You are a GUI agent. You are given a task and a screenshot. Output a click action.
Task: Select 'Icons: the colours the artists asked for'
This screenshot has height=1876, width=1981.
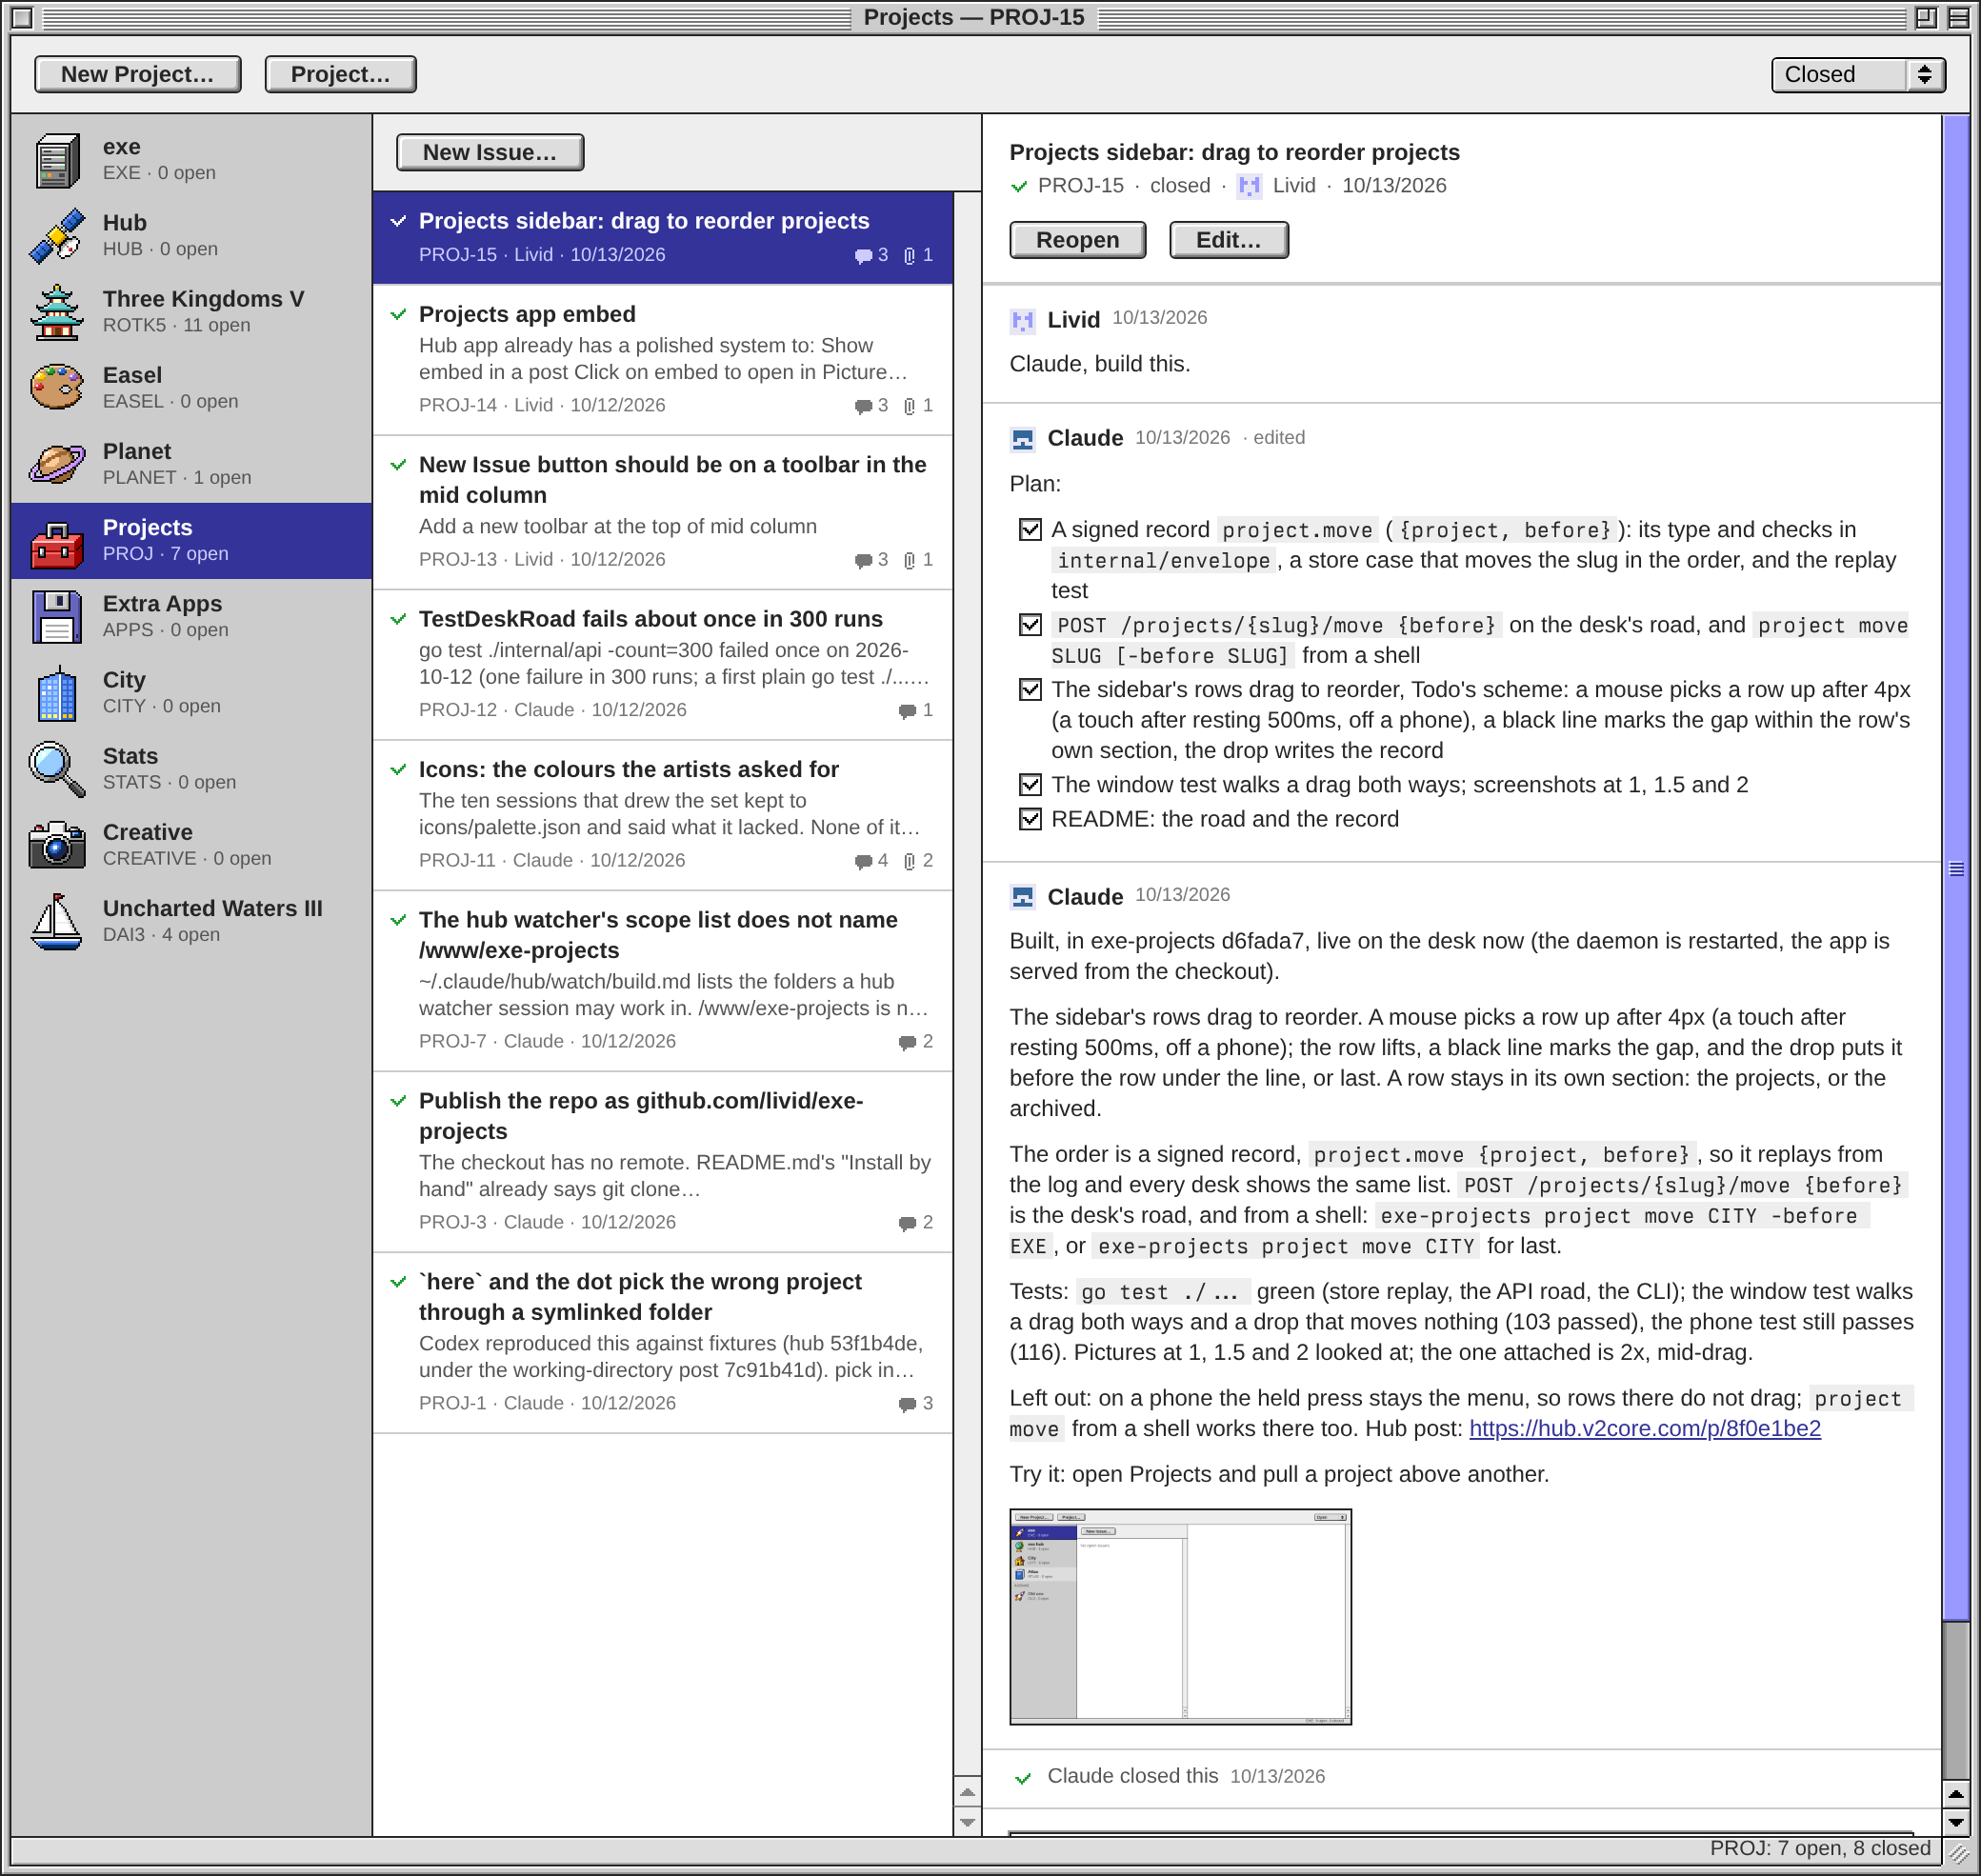(x=663, y=815)
